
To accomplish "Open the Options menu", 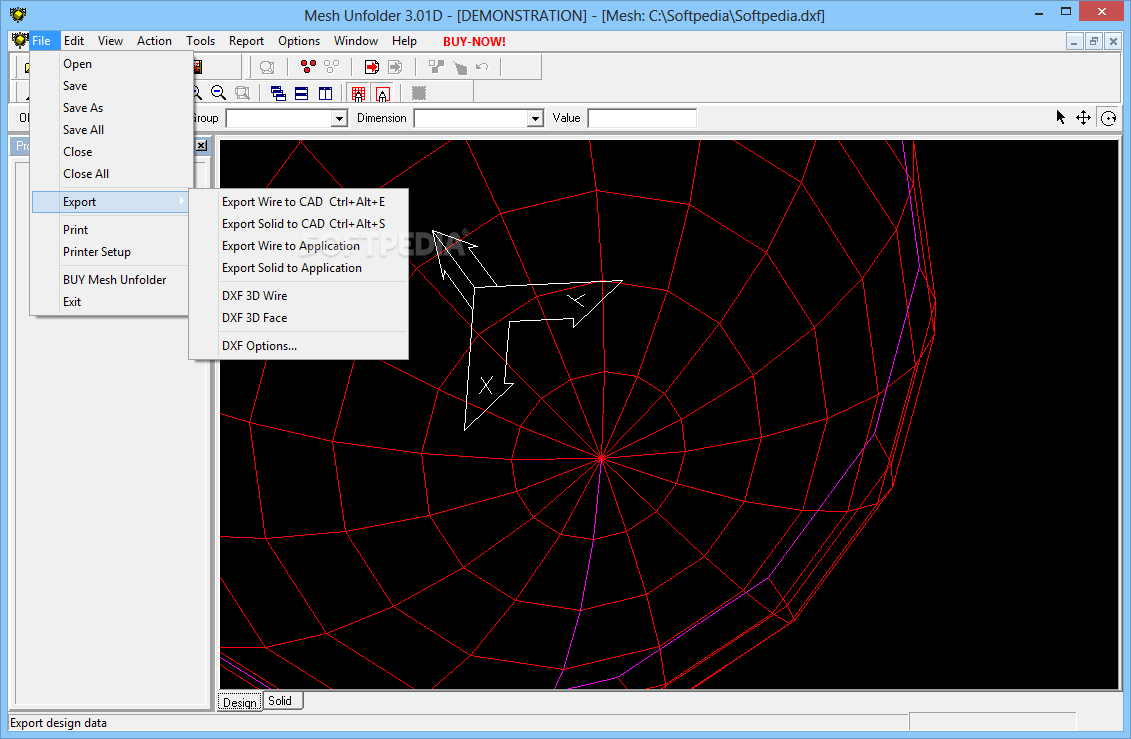I will (299, 41).
